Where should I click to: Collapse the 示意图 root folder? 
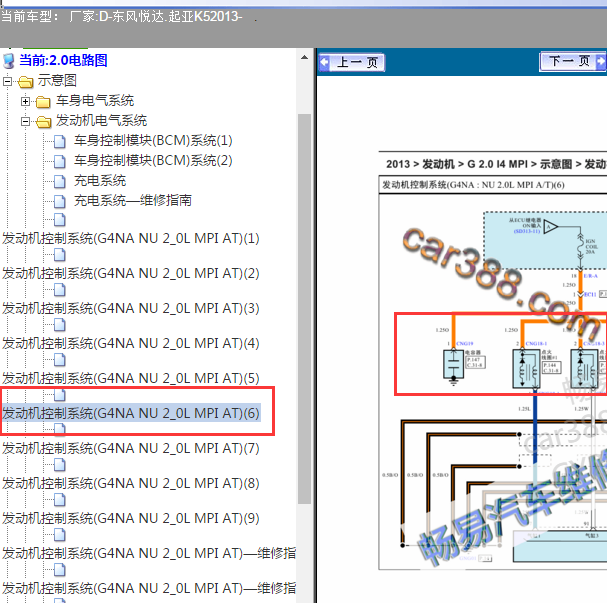[x=7, y=81]
